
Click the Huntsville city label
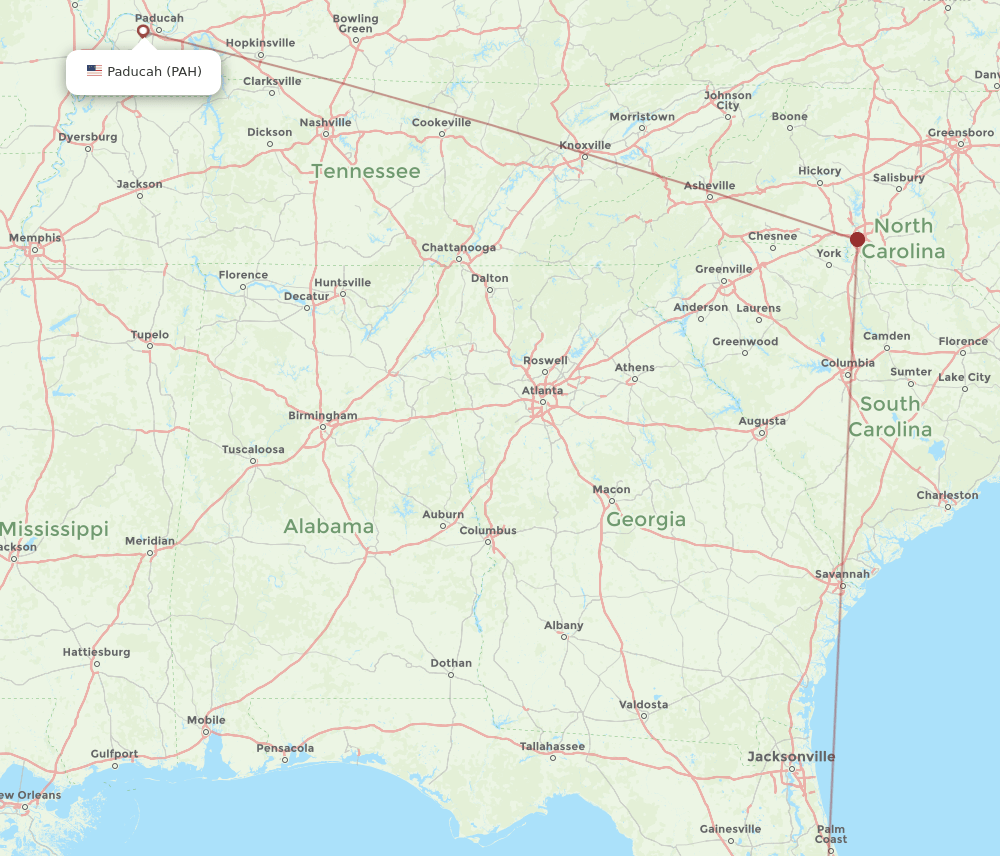[342, 283]
